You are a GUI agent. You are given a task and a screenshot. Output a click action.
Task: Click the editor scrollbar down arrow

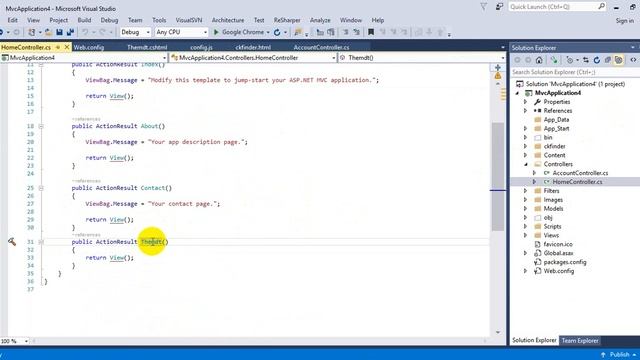tap(498, 333)
